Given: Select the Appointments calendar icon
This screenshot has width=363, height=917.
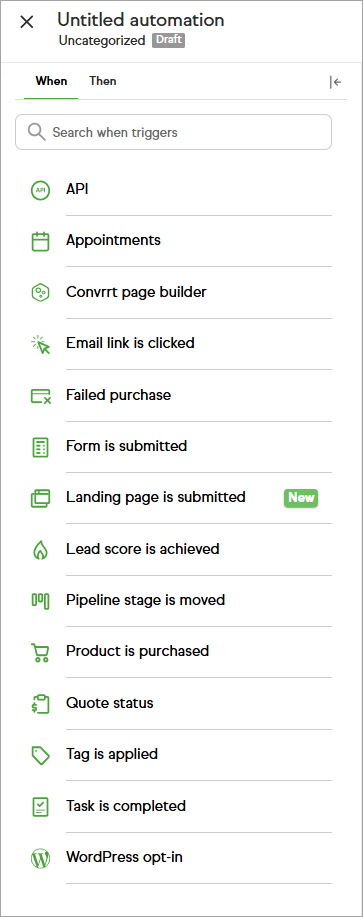Looking at the screenshot, I should point(40,242).
